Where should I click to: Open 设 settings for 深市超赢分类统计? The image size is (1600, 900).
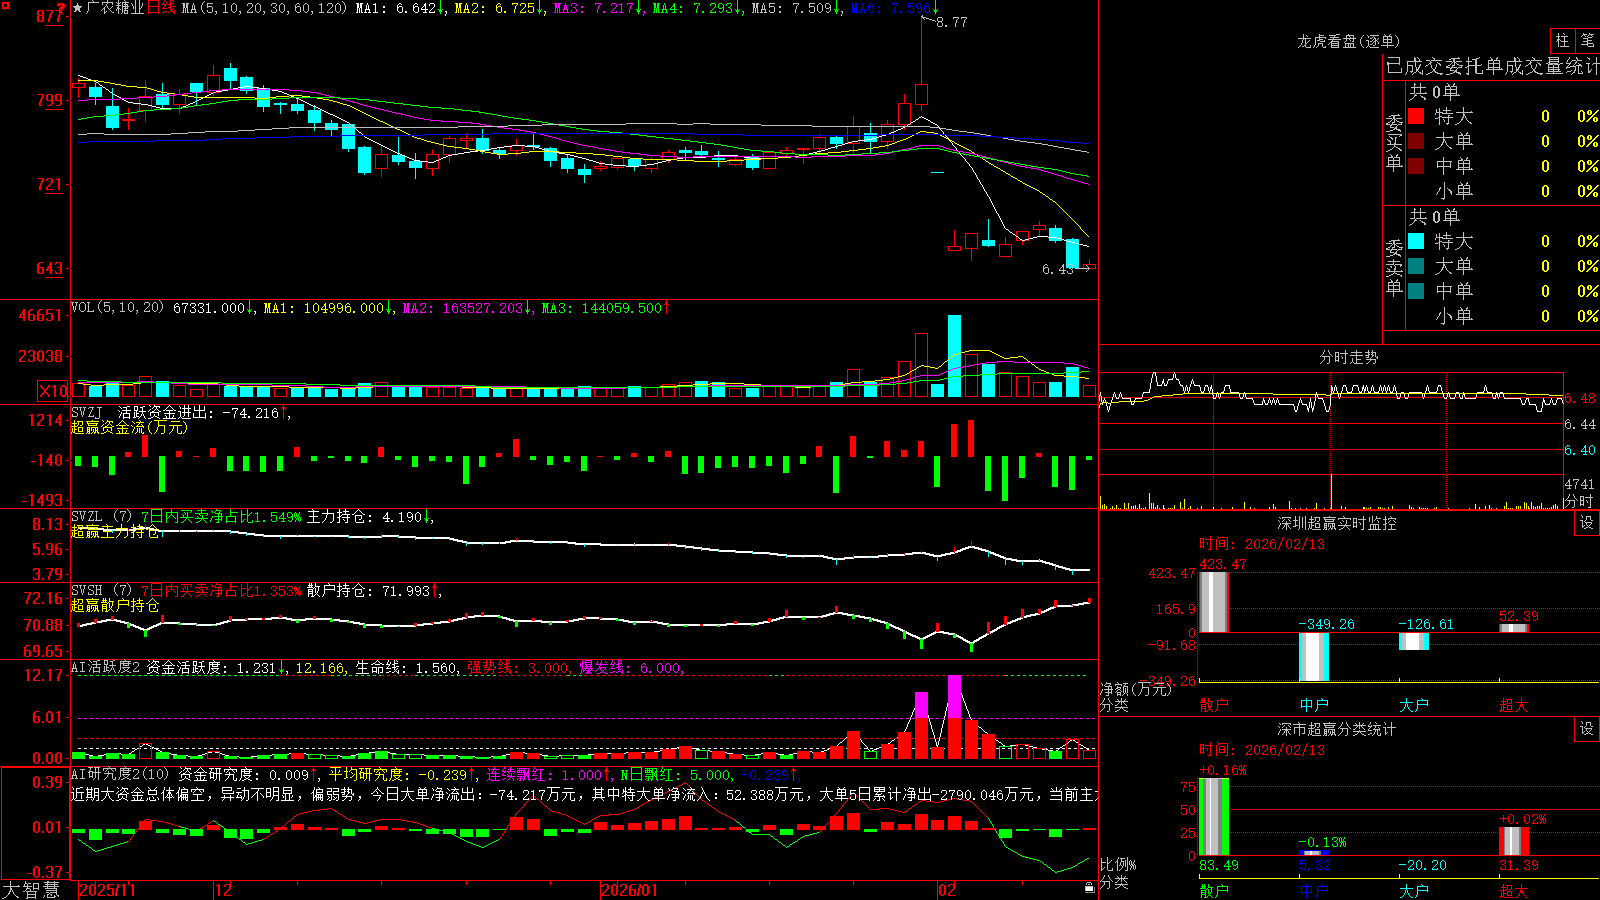point(1587,729)
